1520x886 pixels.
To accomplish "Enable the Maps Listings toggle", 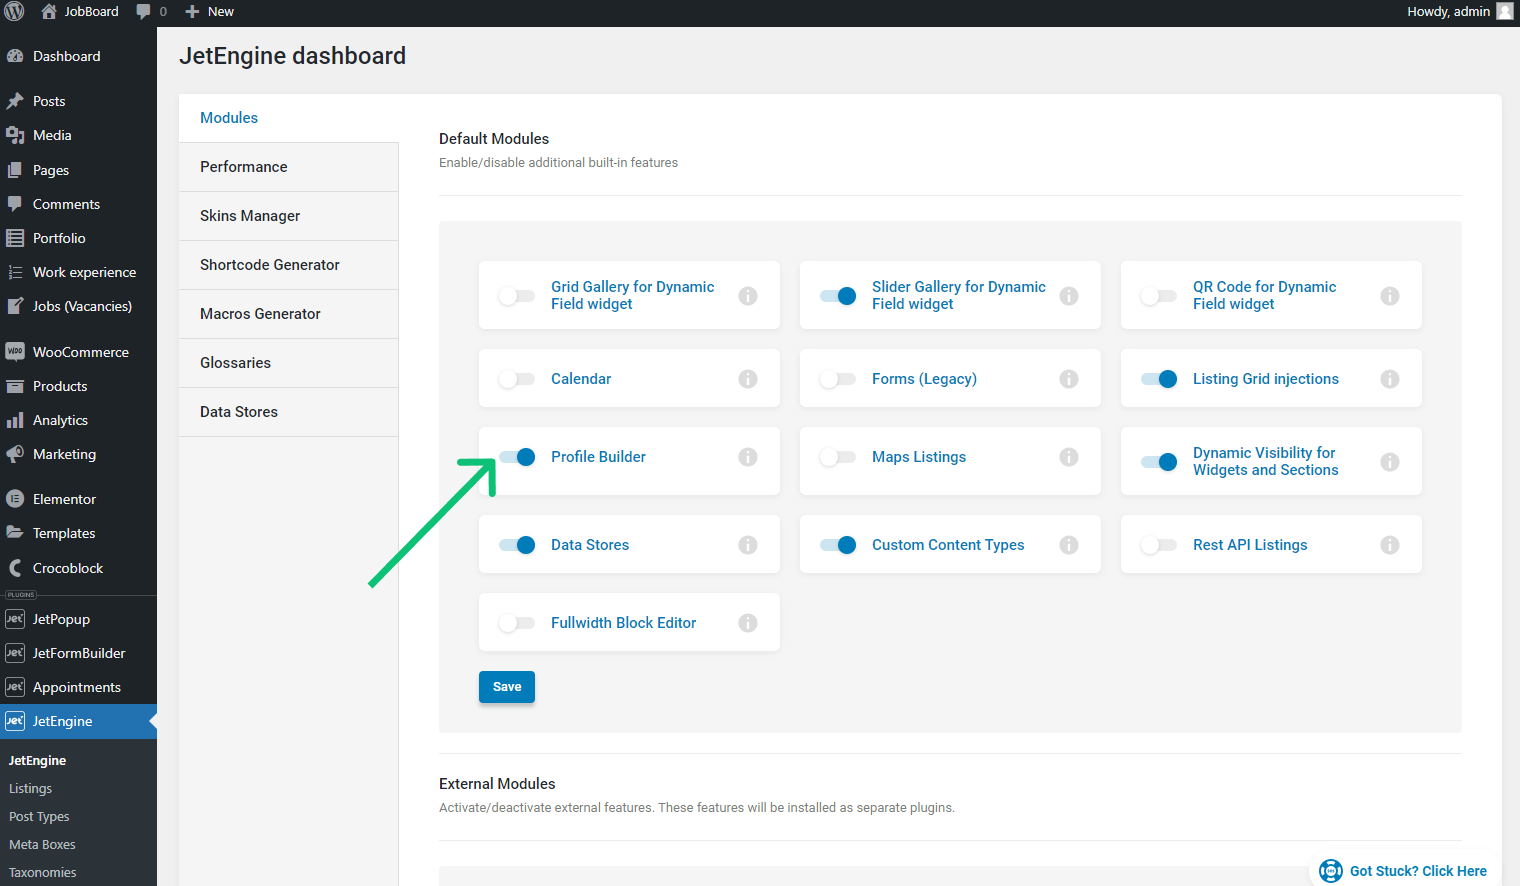I will click(x=838, y=457).
